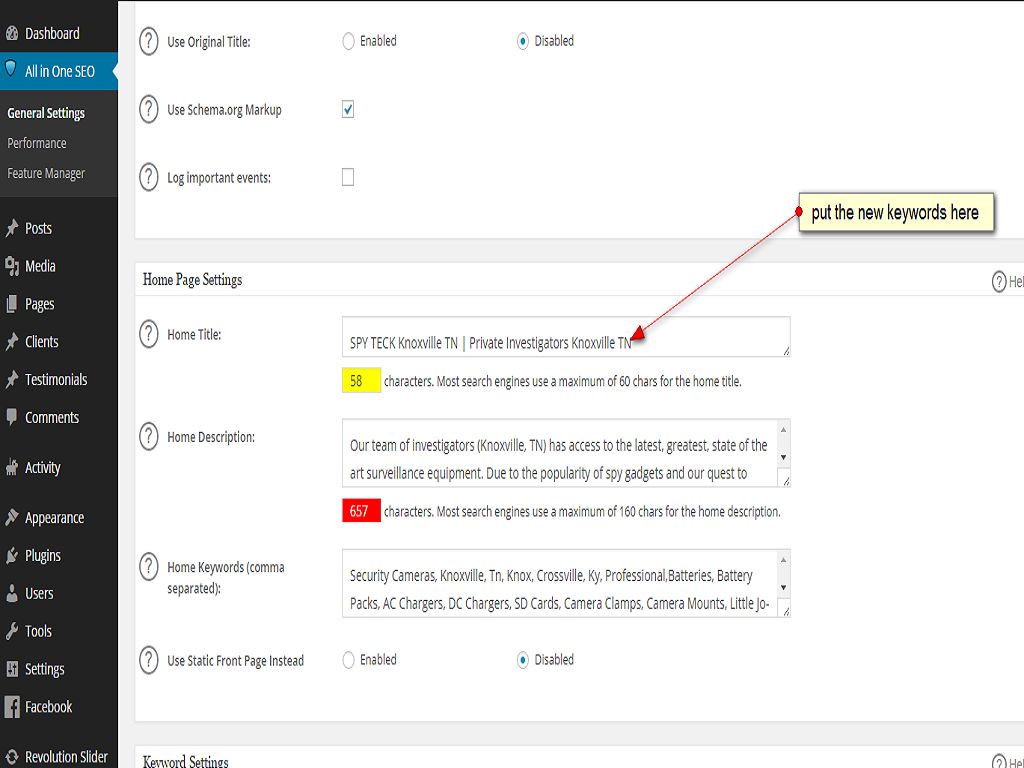Go to Revolution Slider label
The image size is (1024, 768).
click(x=66, y=757)
